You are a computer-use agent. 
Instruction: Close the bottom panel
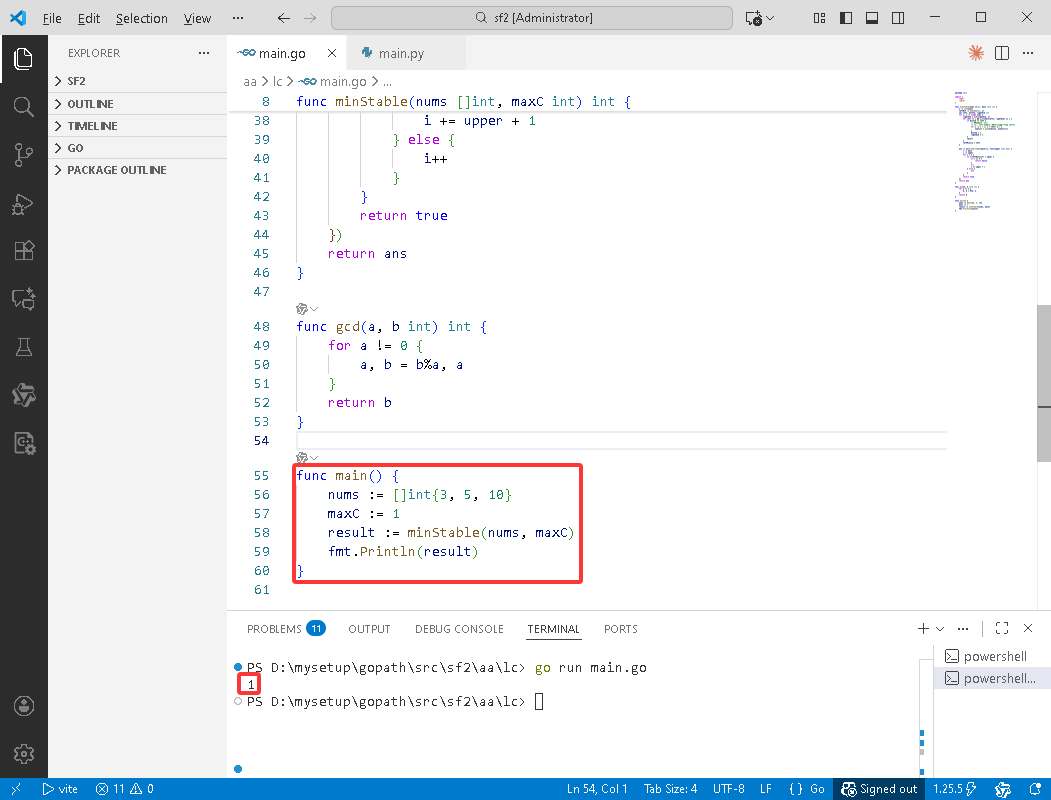coord(1028,628)
